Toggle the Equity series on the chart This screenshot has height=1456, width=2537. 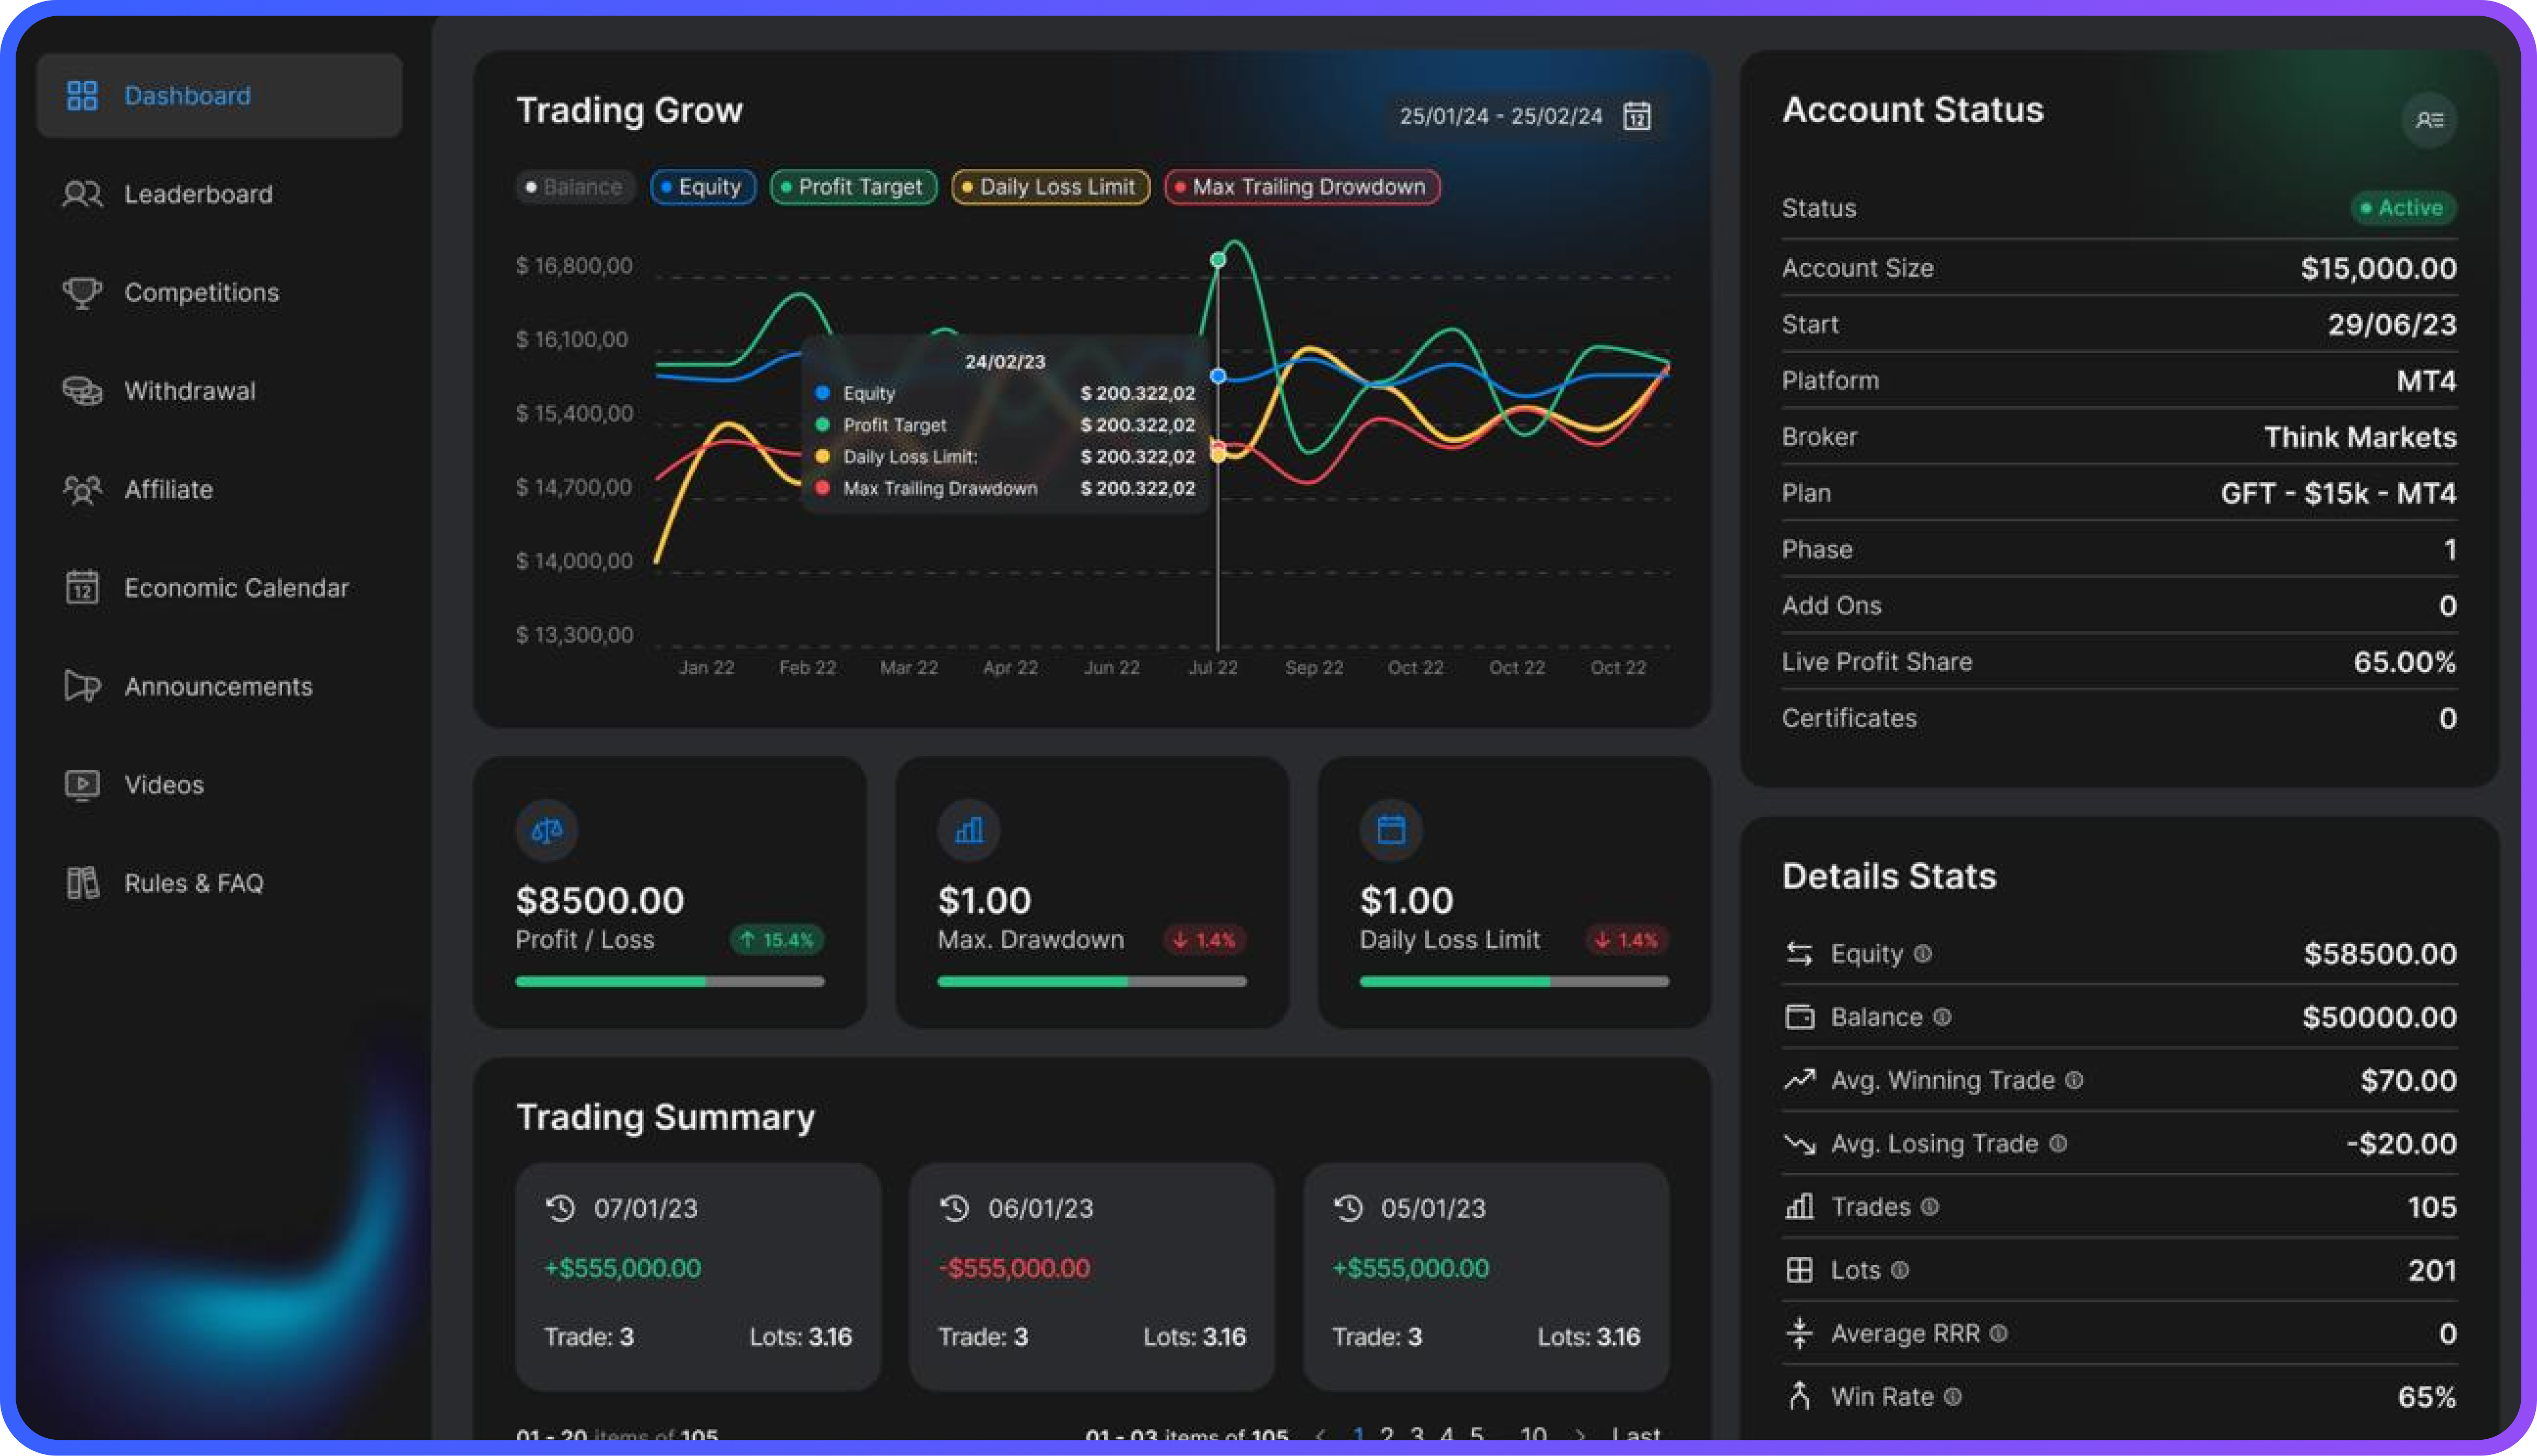pos(702,187)
